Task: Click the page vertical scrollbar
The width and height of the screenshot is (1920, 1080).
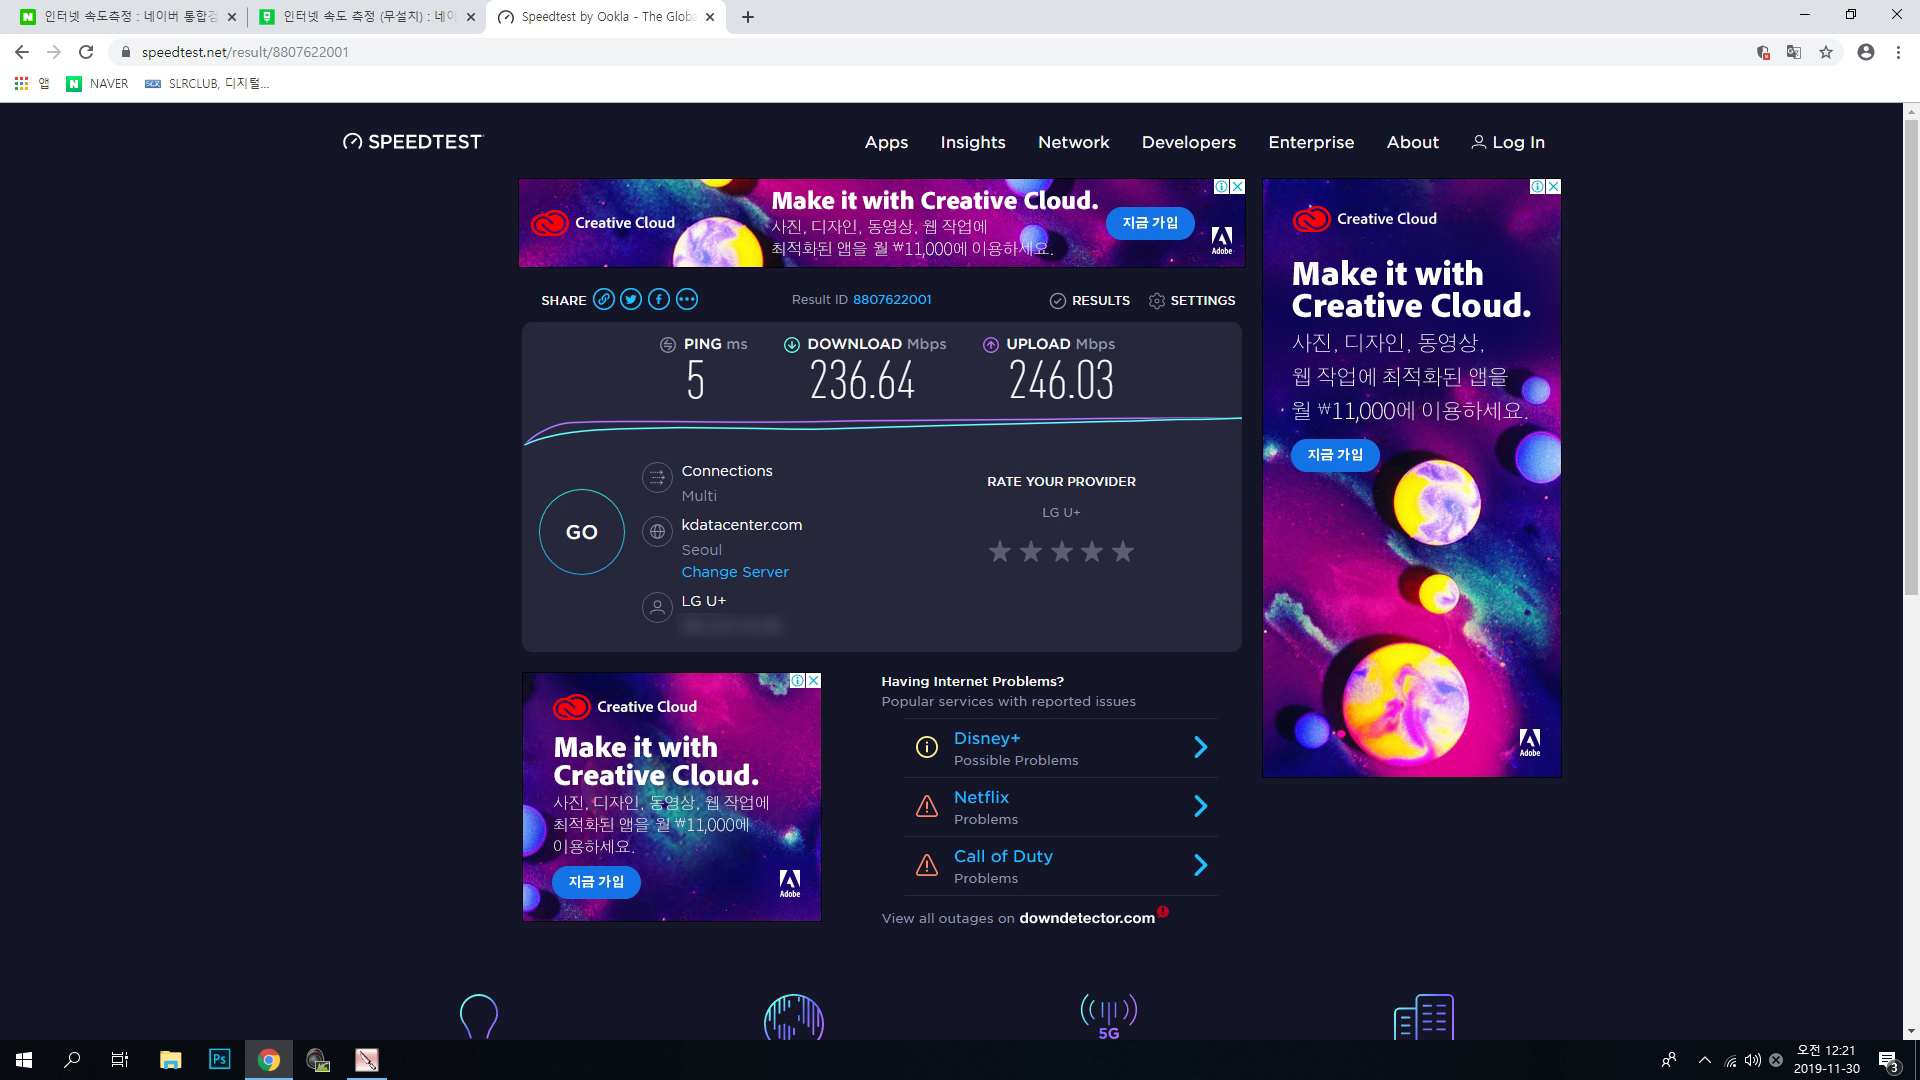Action: [x=1911, y=359]
